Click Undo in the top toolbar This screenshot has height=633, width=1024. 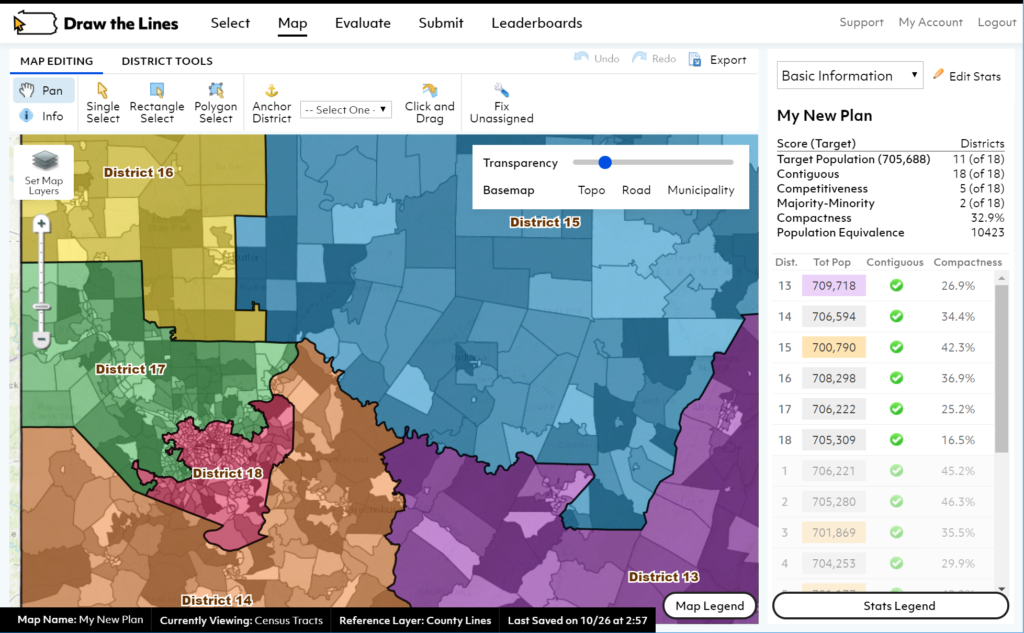pos(596,59)
